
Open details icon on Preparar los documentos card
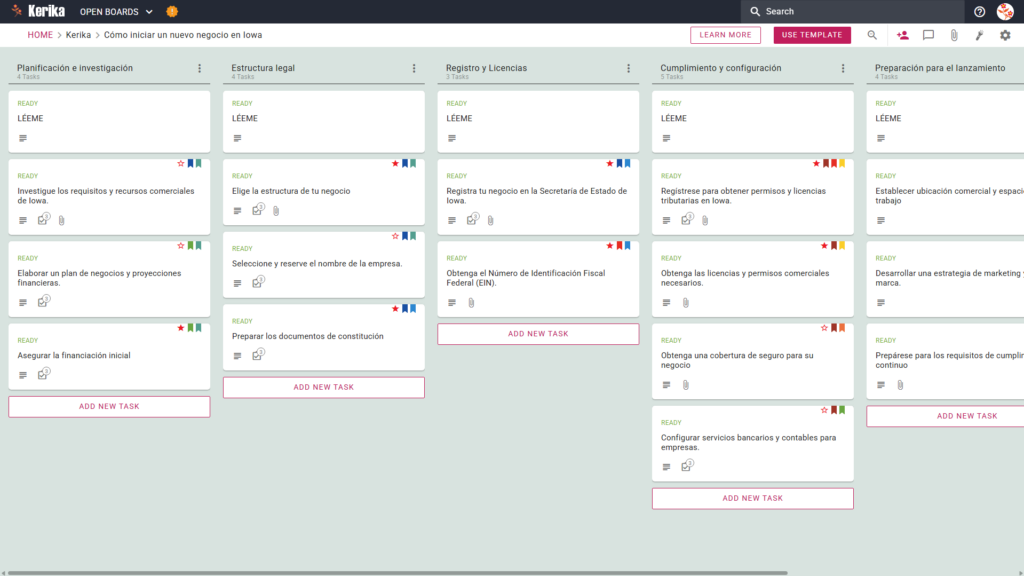pyautogui.click(x=237, y=356)
